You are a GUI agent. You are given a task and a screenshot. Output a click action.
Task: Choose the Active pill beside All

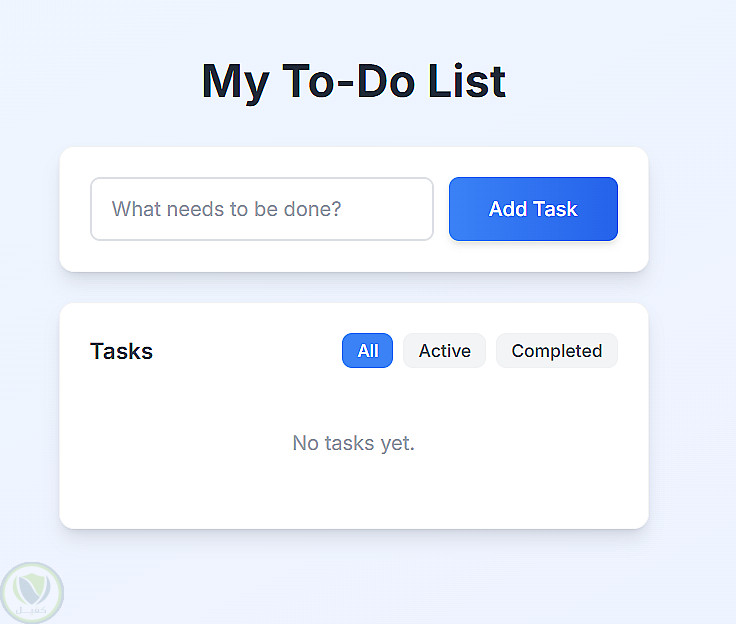point(444,351)
